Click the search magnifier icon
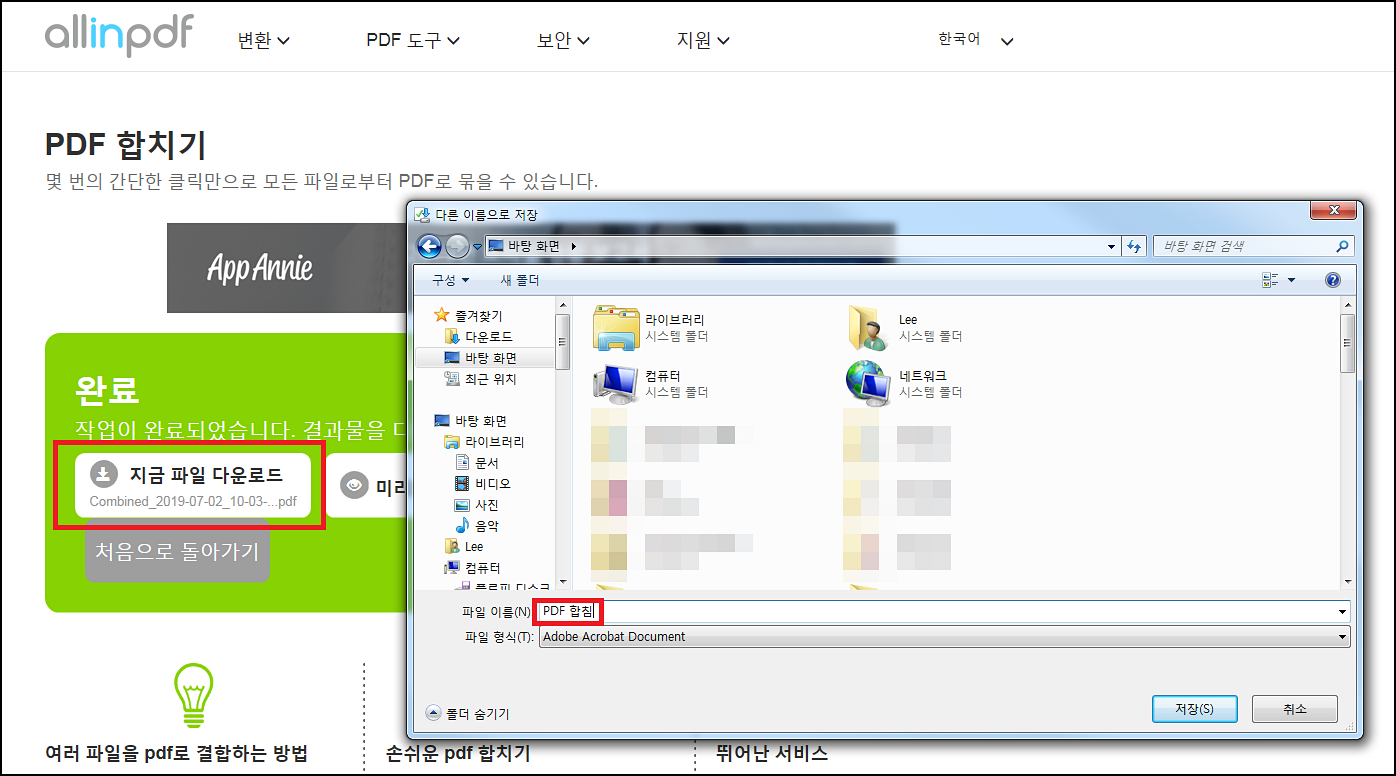Image resolution: width=1396 pixels, height=776 pixels. (1343, 246)
